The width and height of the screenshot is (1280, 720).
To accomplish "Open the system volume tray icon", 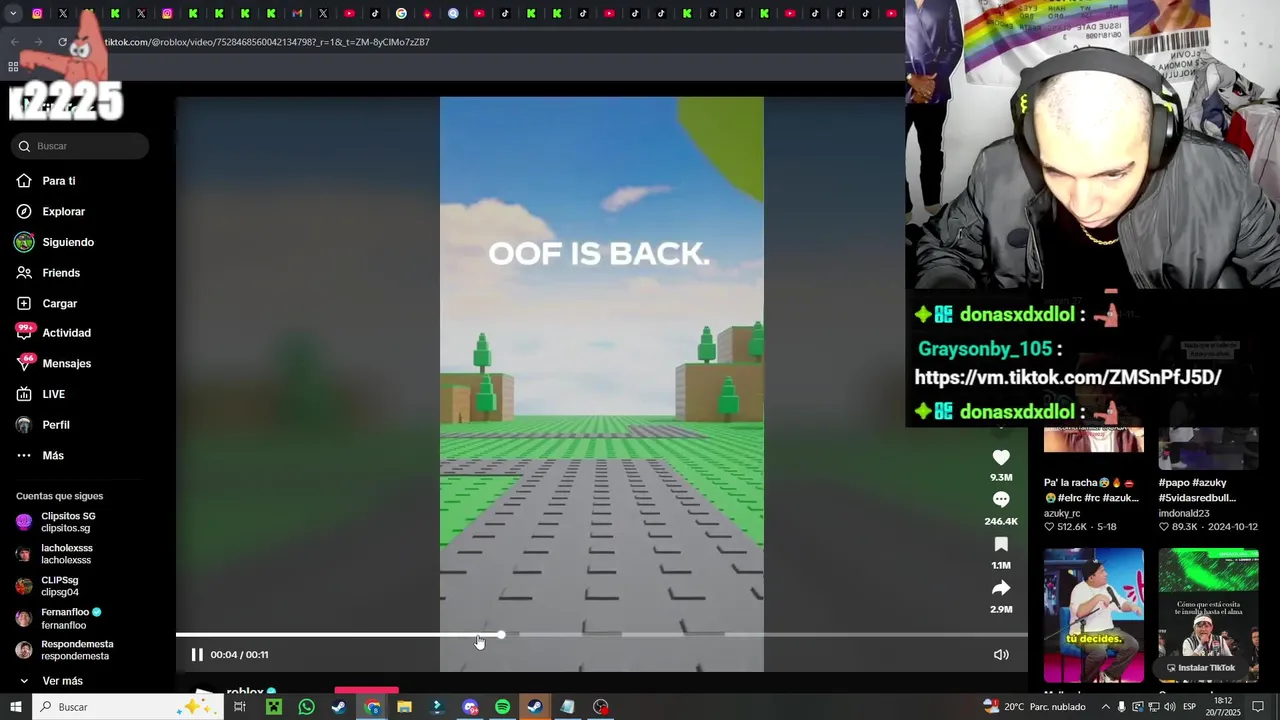I will (1169, 707).
